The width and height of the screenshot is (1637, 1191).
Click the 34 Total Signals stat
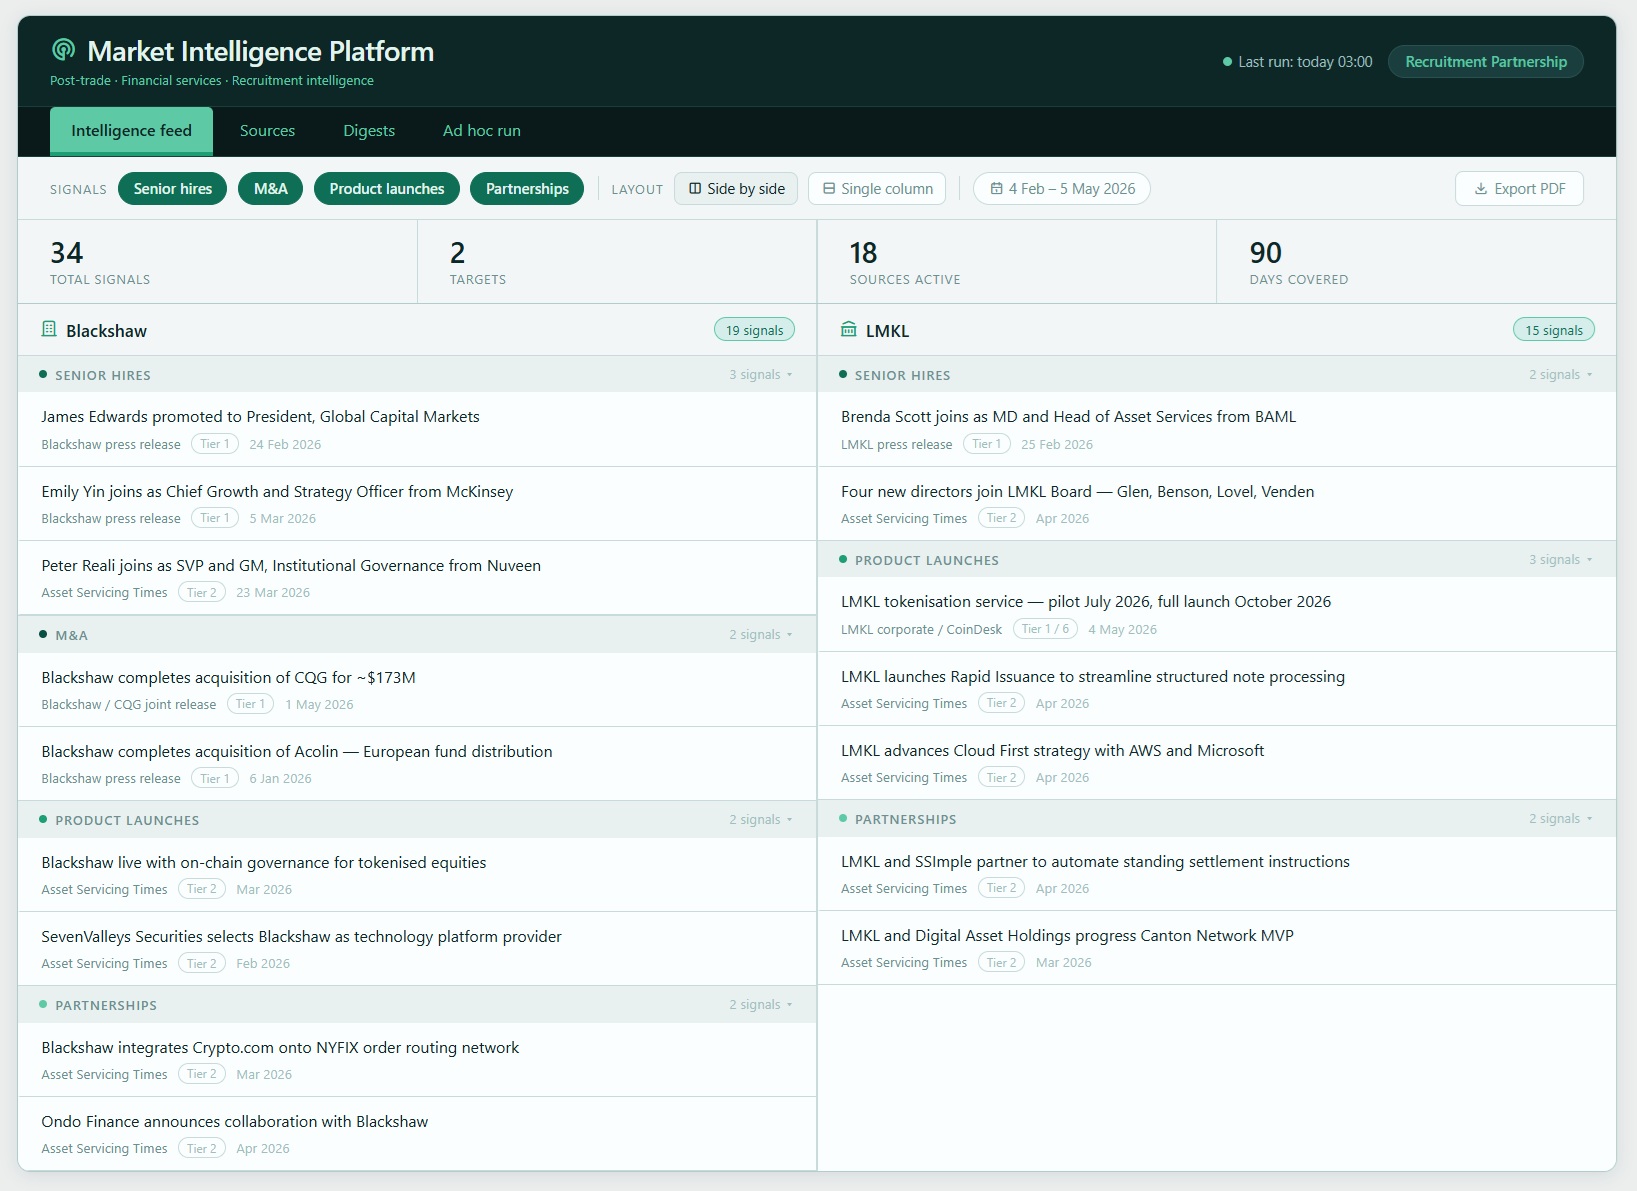click(x=217, y=262)
